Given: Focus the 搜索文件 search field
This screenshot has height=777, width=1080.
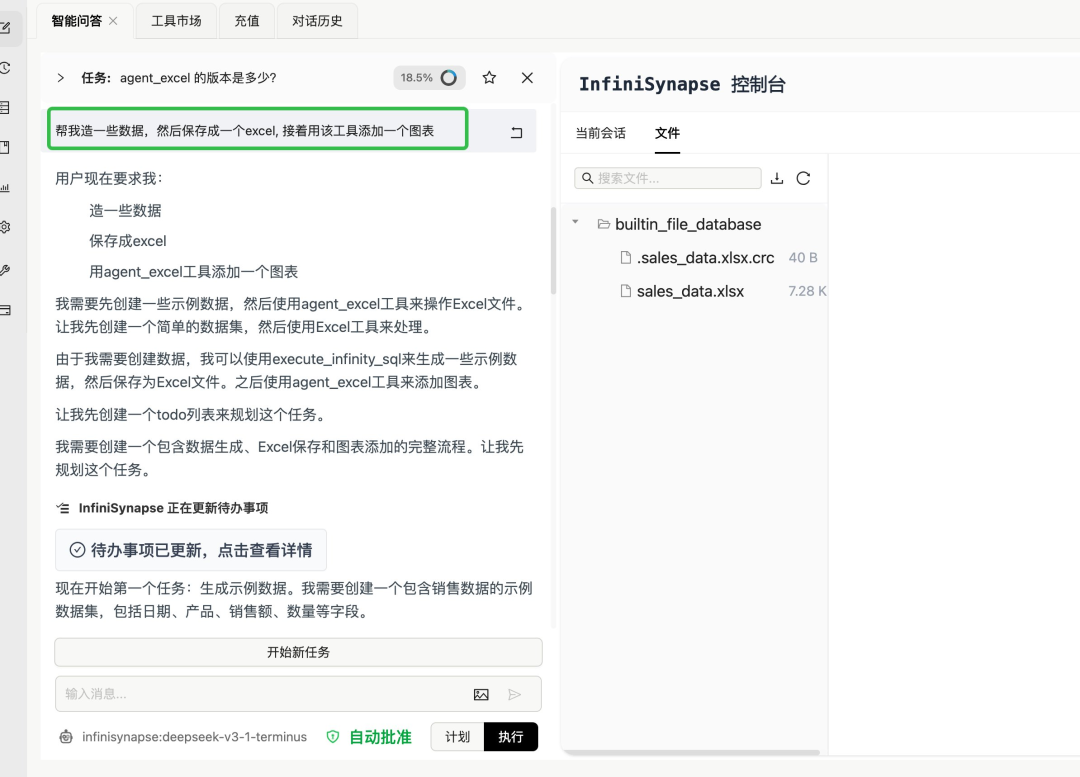Looking at the screenshot, I should (x=667, y=178).
